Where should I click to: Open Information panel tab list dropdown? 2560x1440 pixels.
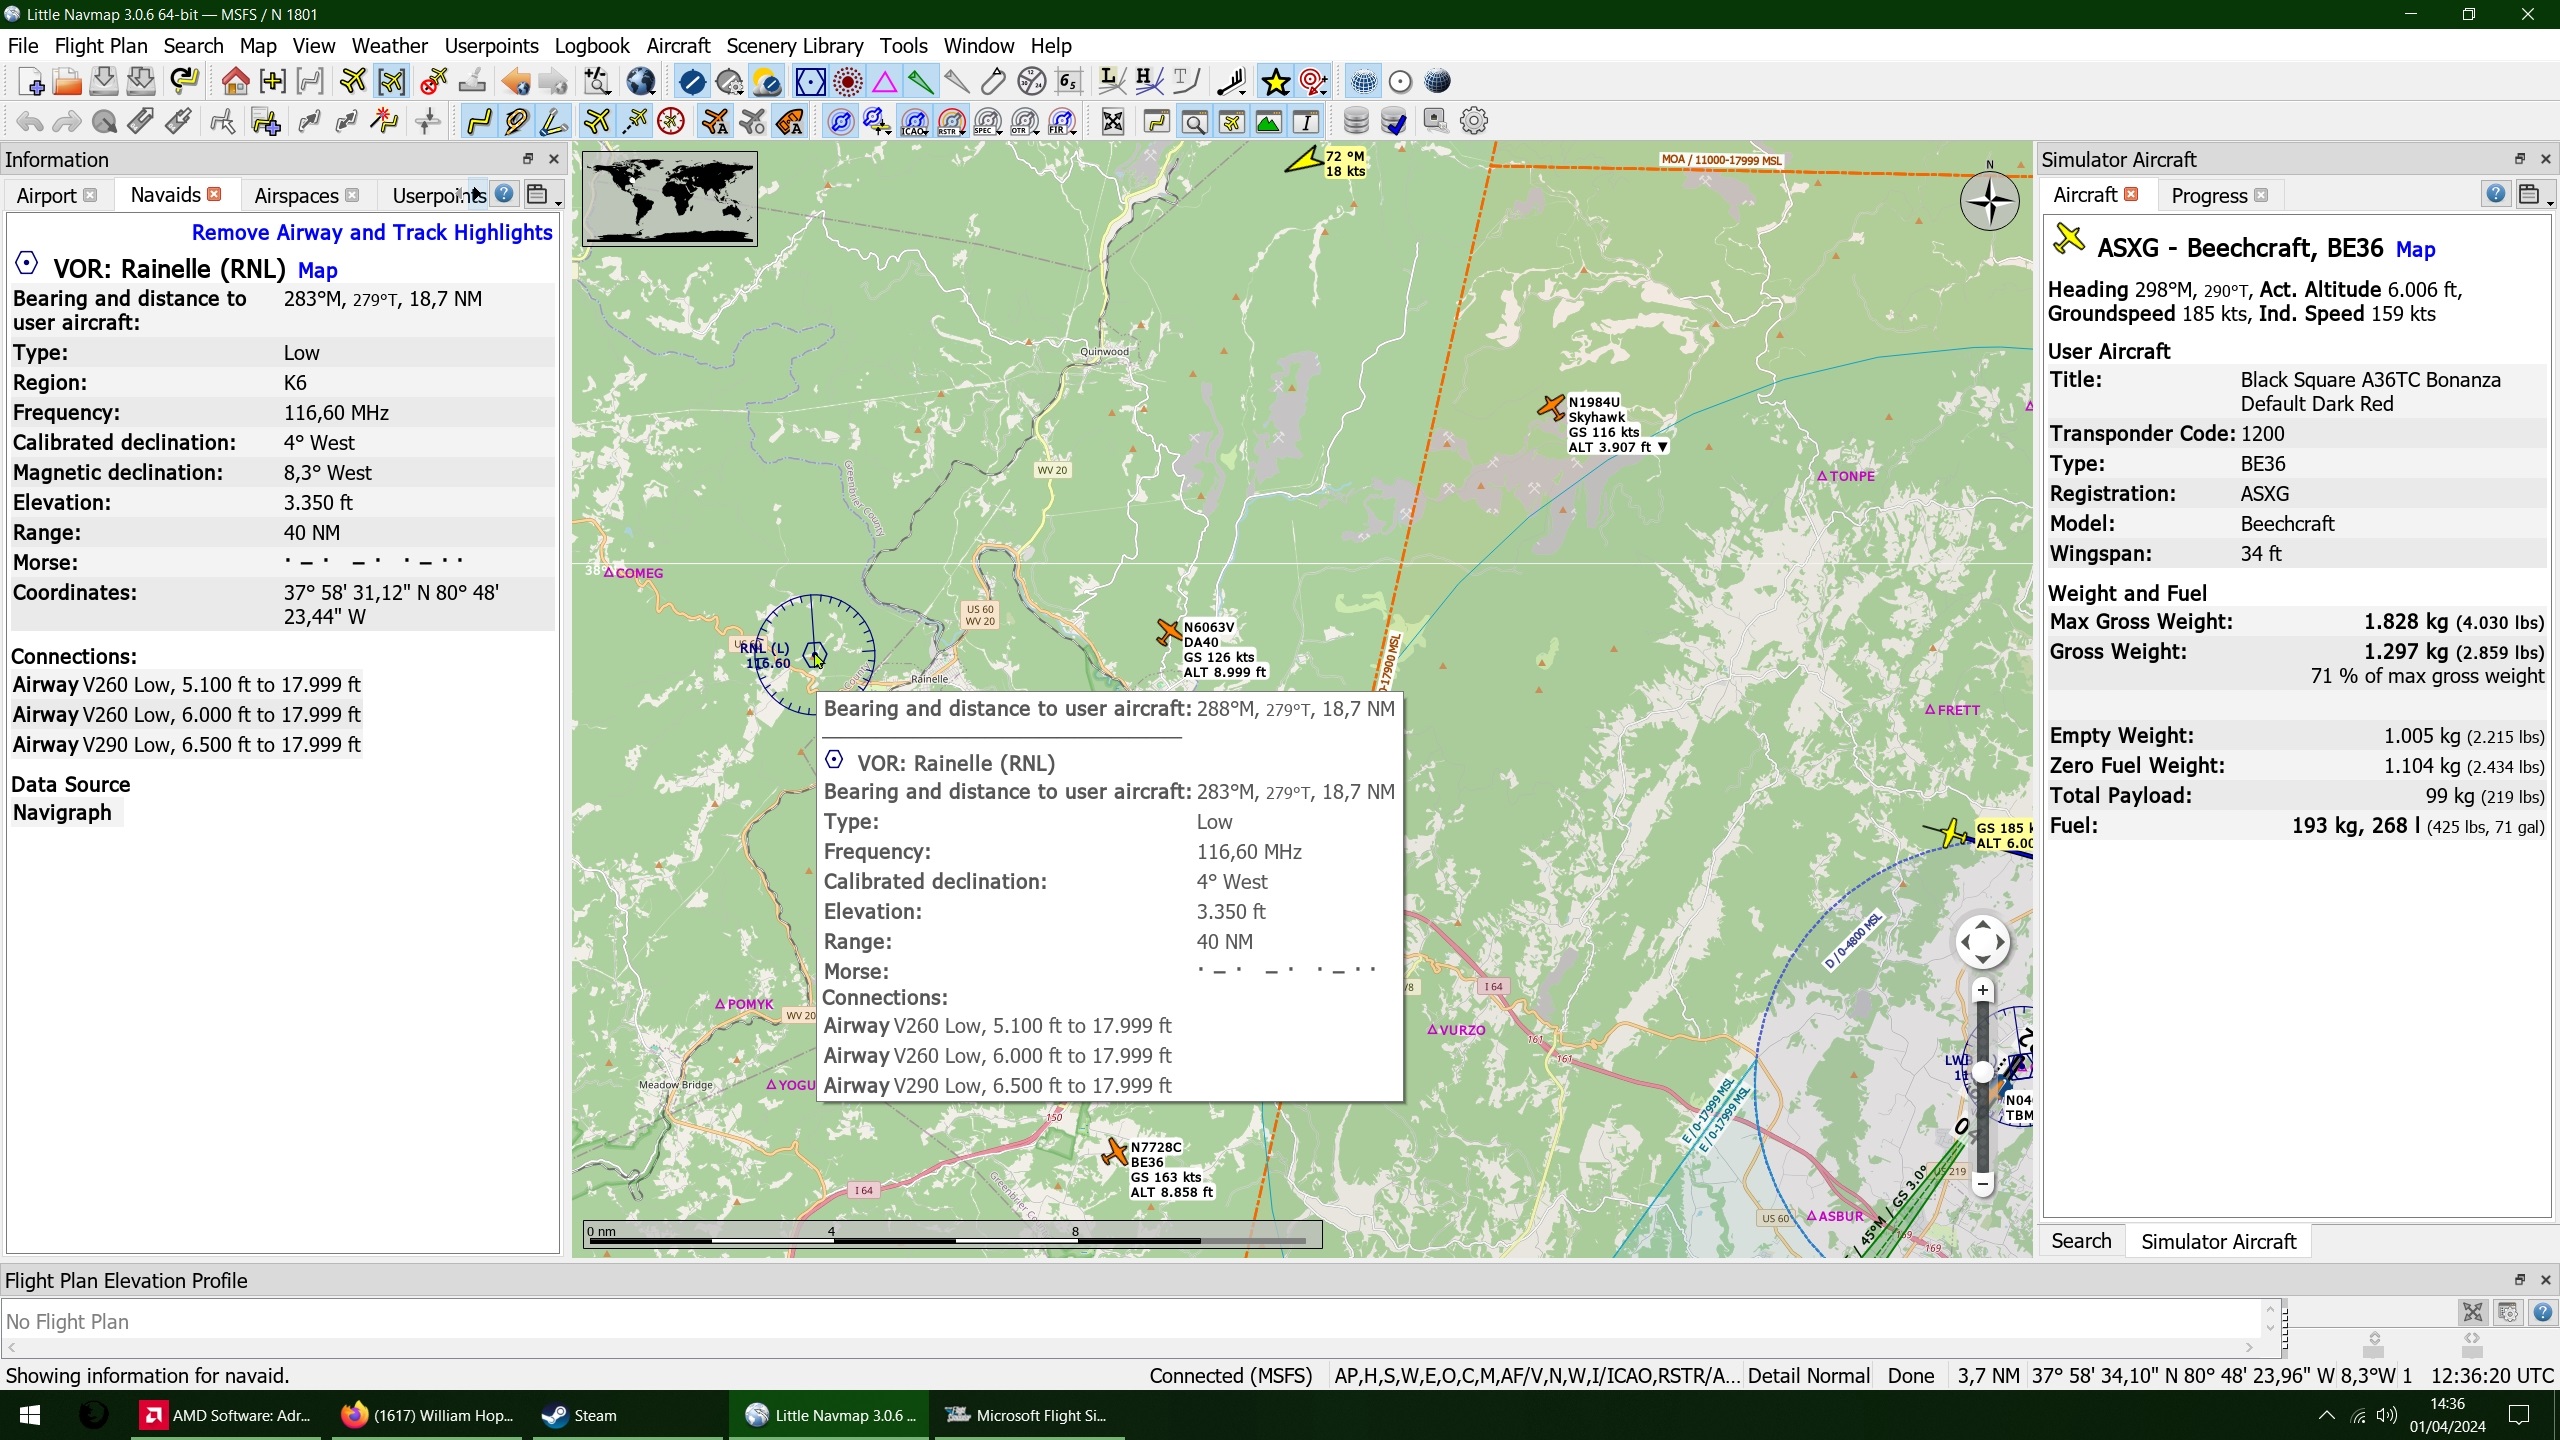pos(541,195)
